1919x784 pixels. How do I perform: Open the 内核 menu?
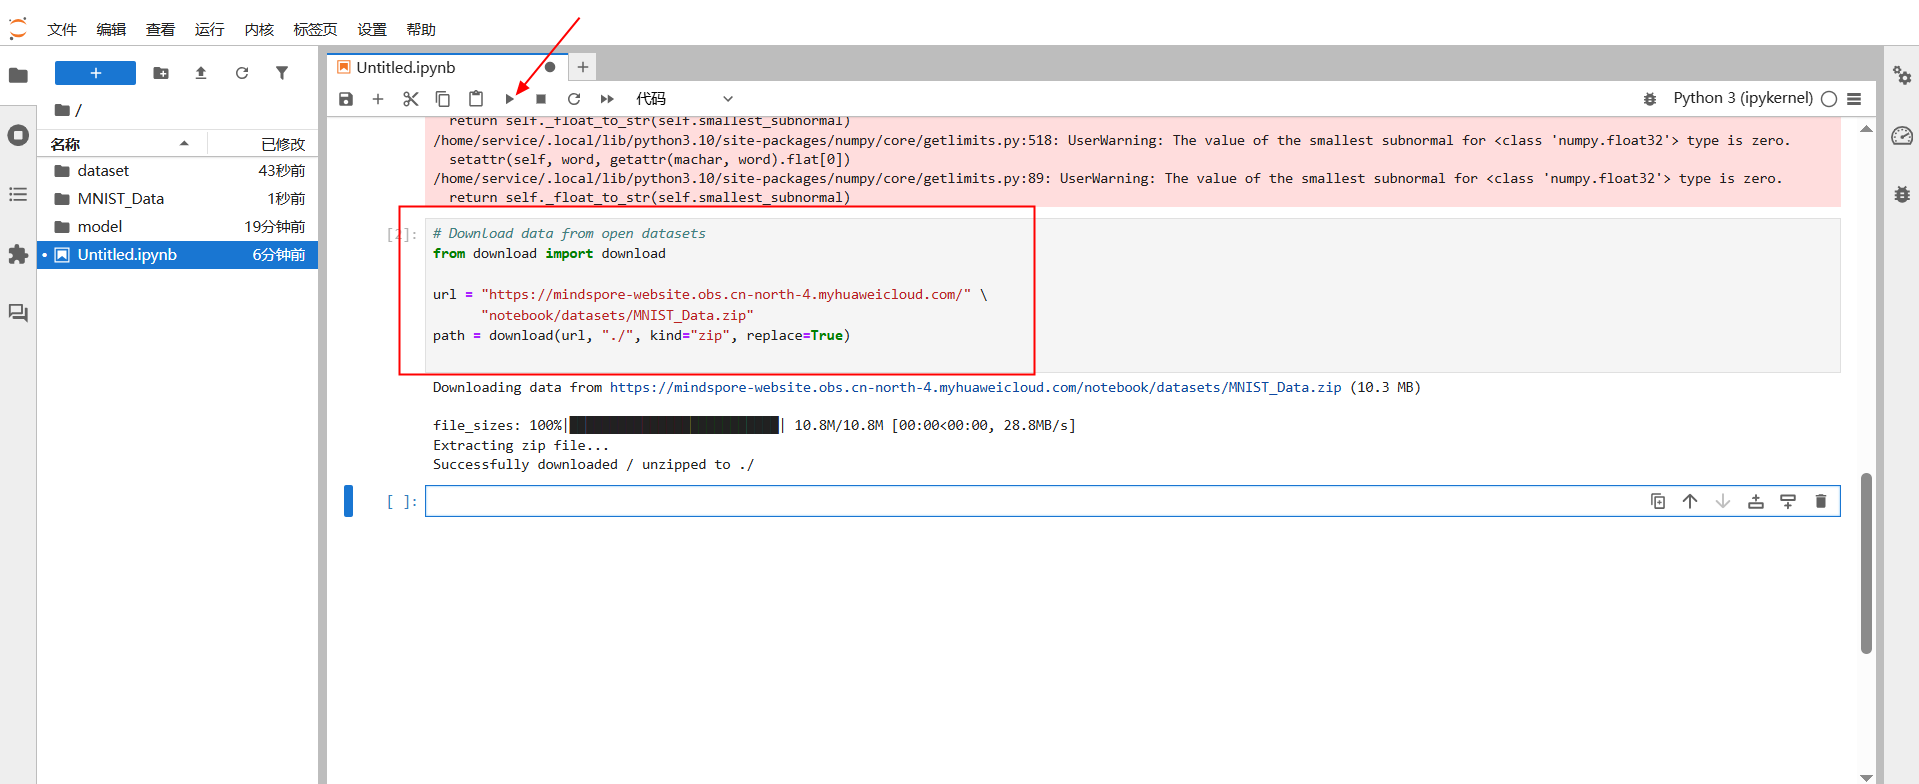(x=259, y=30)
